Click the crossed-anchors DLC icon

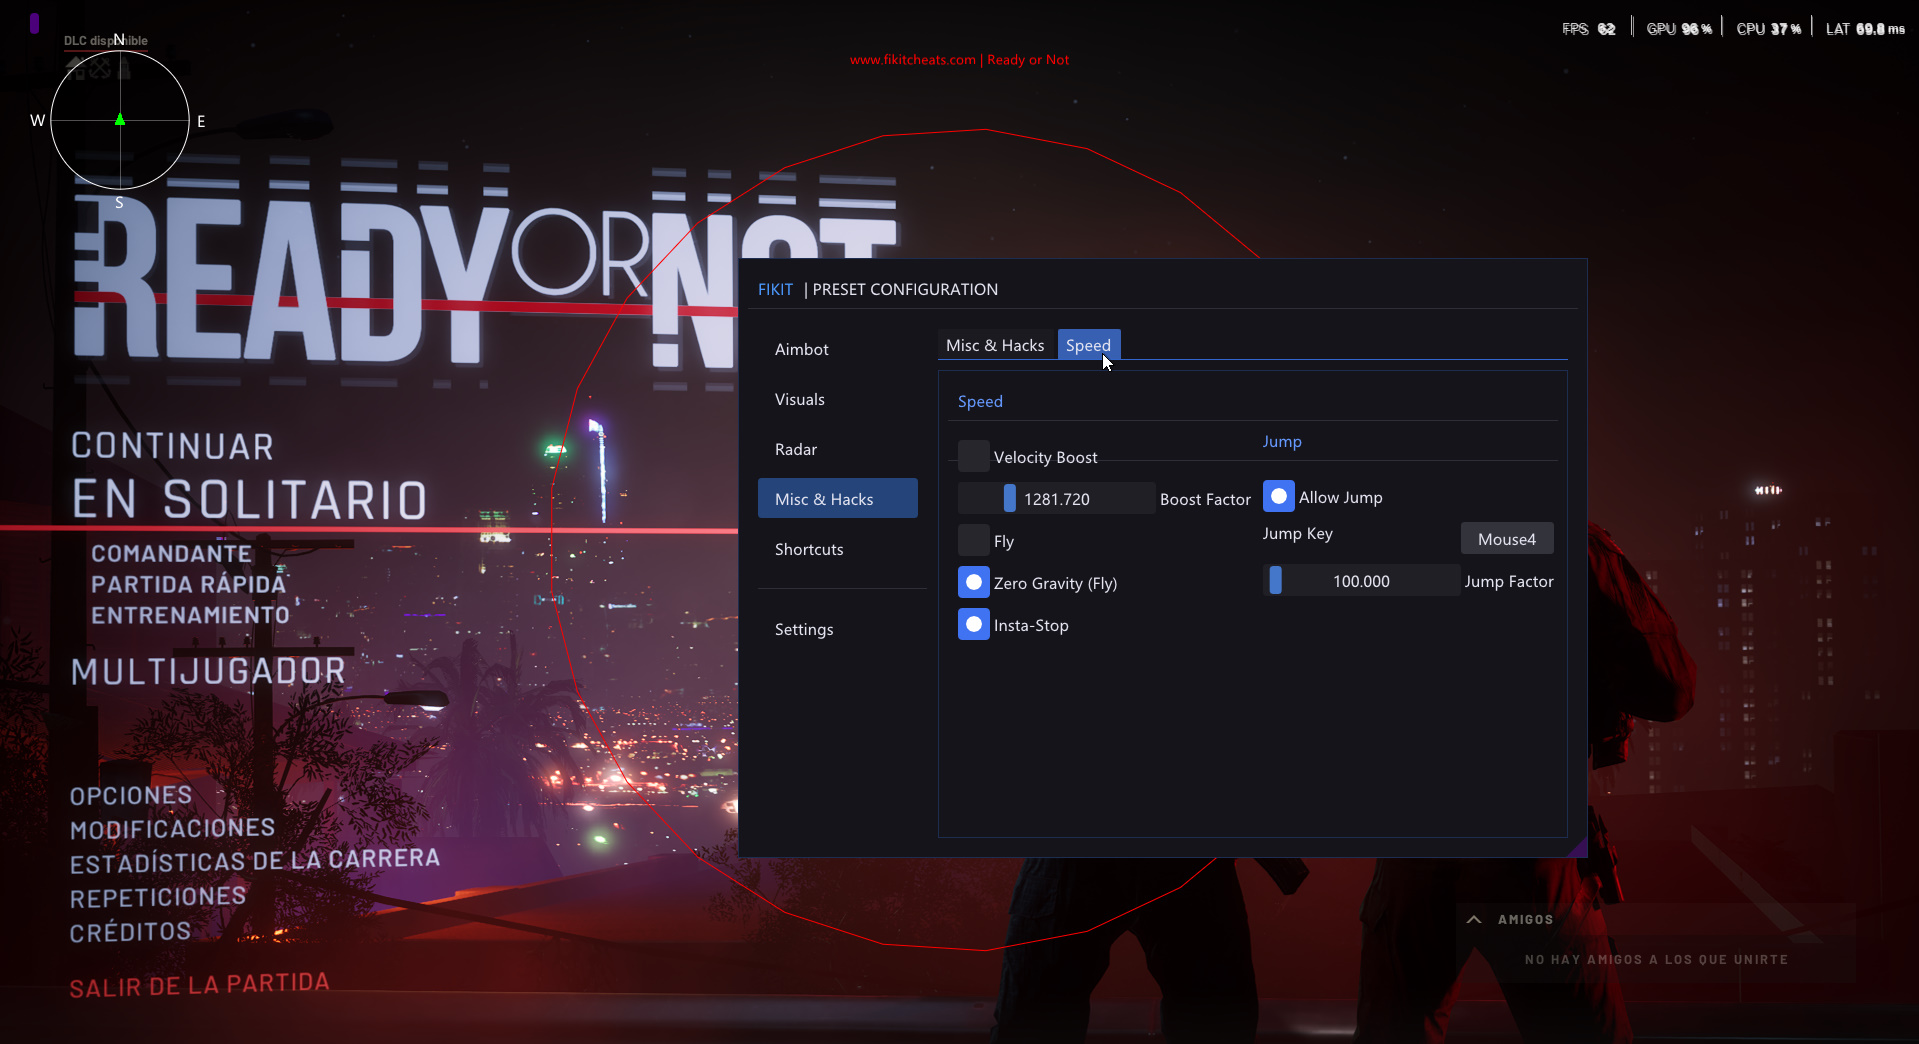pos(99,68)
